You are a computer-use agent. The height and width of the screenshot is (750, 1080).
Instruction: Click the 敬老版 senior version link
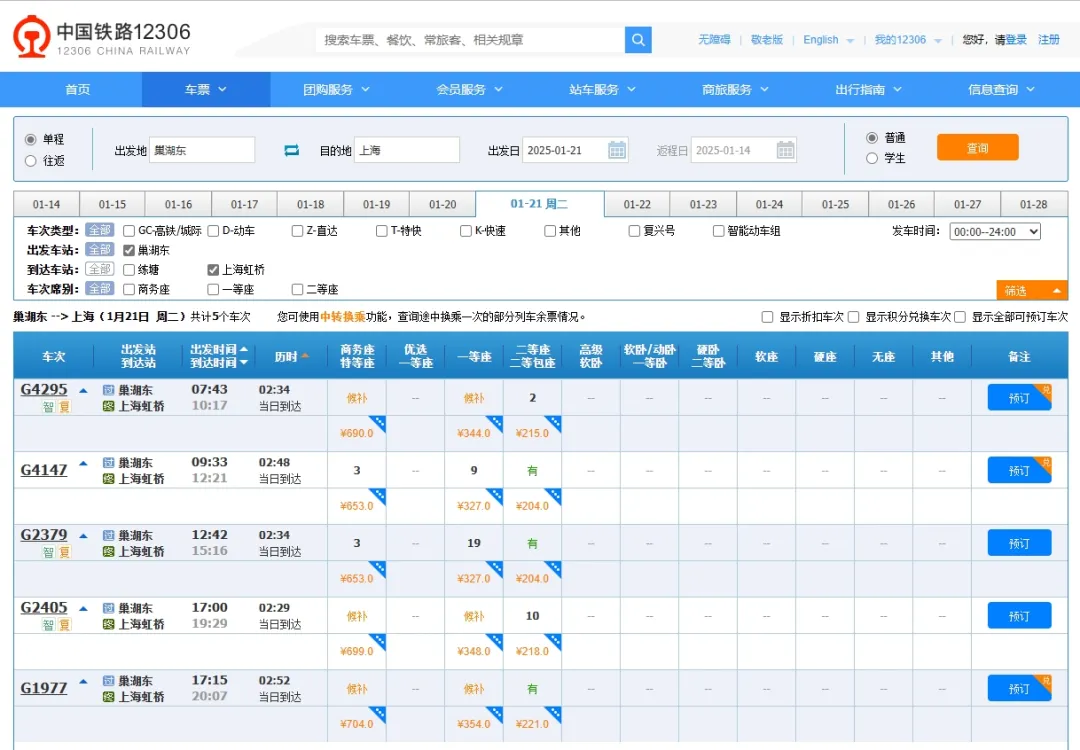pyautogui.click(x=767, y=40)
